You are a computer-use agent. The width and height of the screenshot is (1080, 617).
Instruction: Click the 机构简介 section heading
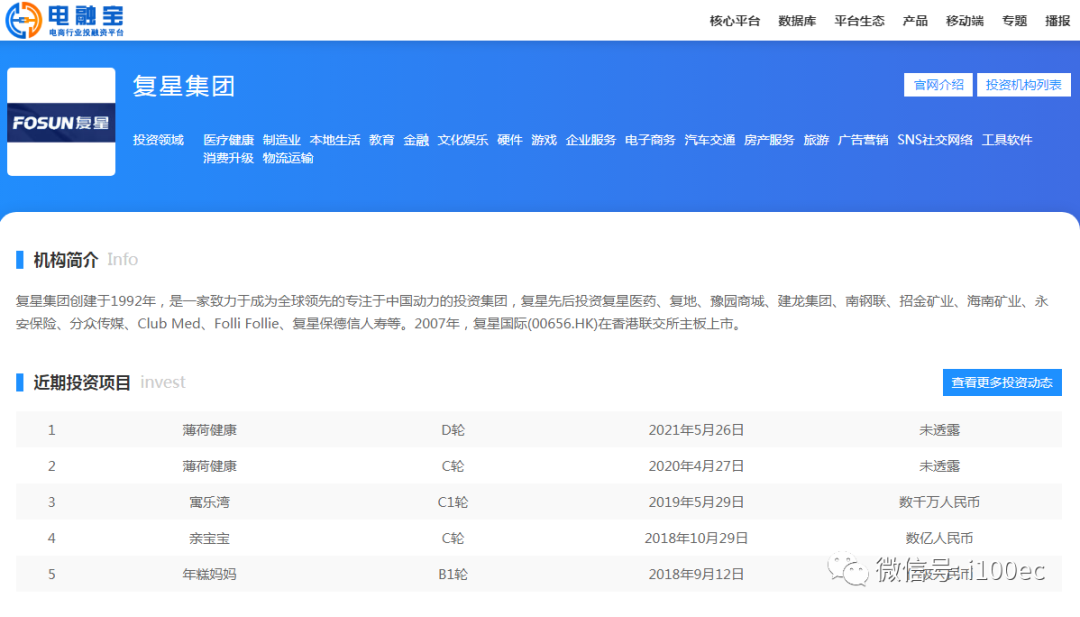(x=65, y=260)
